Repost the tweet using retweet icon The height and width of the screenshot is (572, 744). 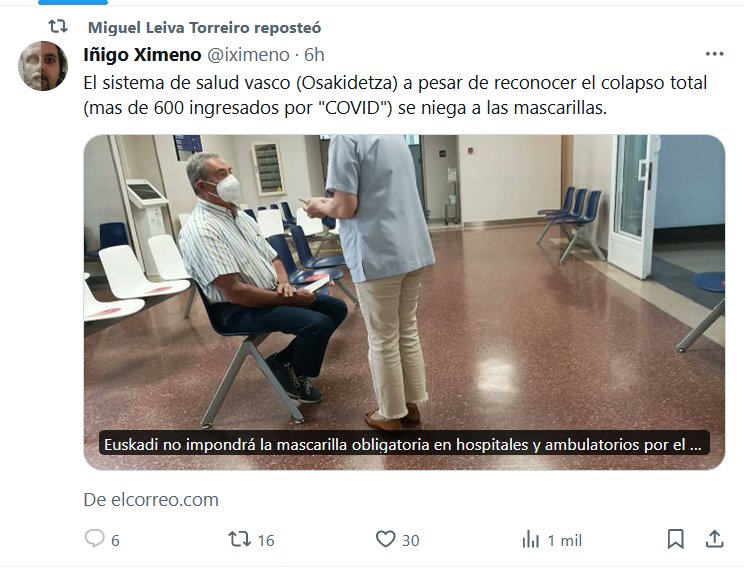click(x=239, y=539)
